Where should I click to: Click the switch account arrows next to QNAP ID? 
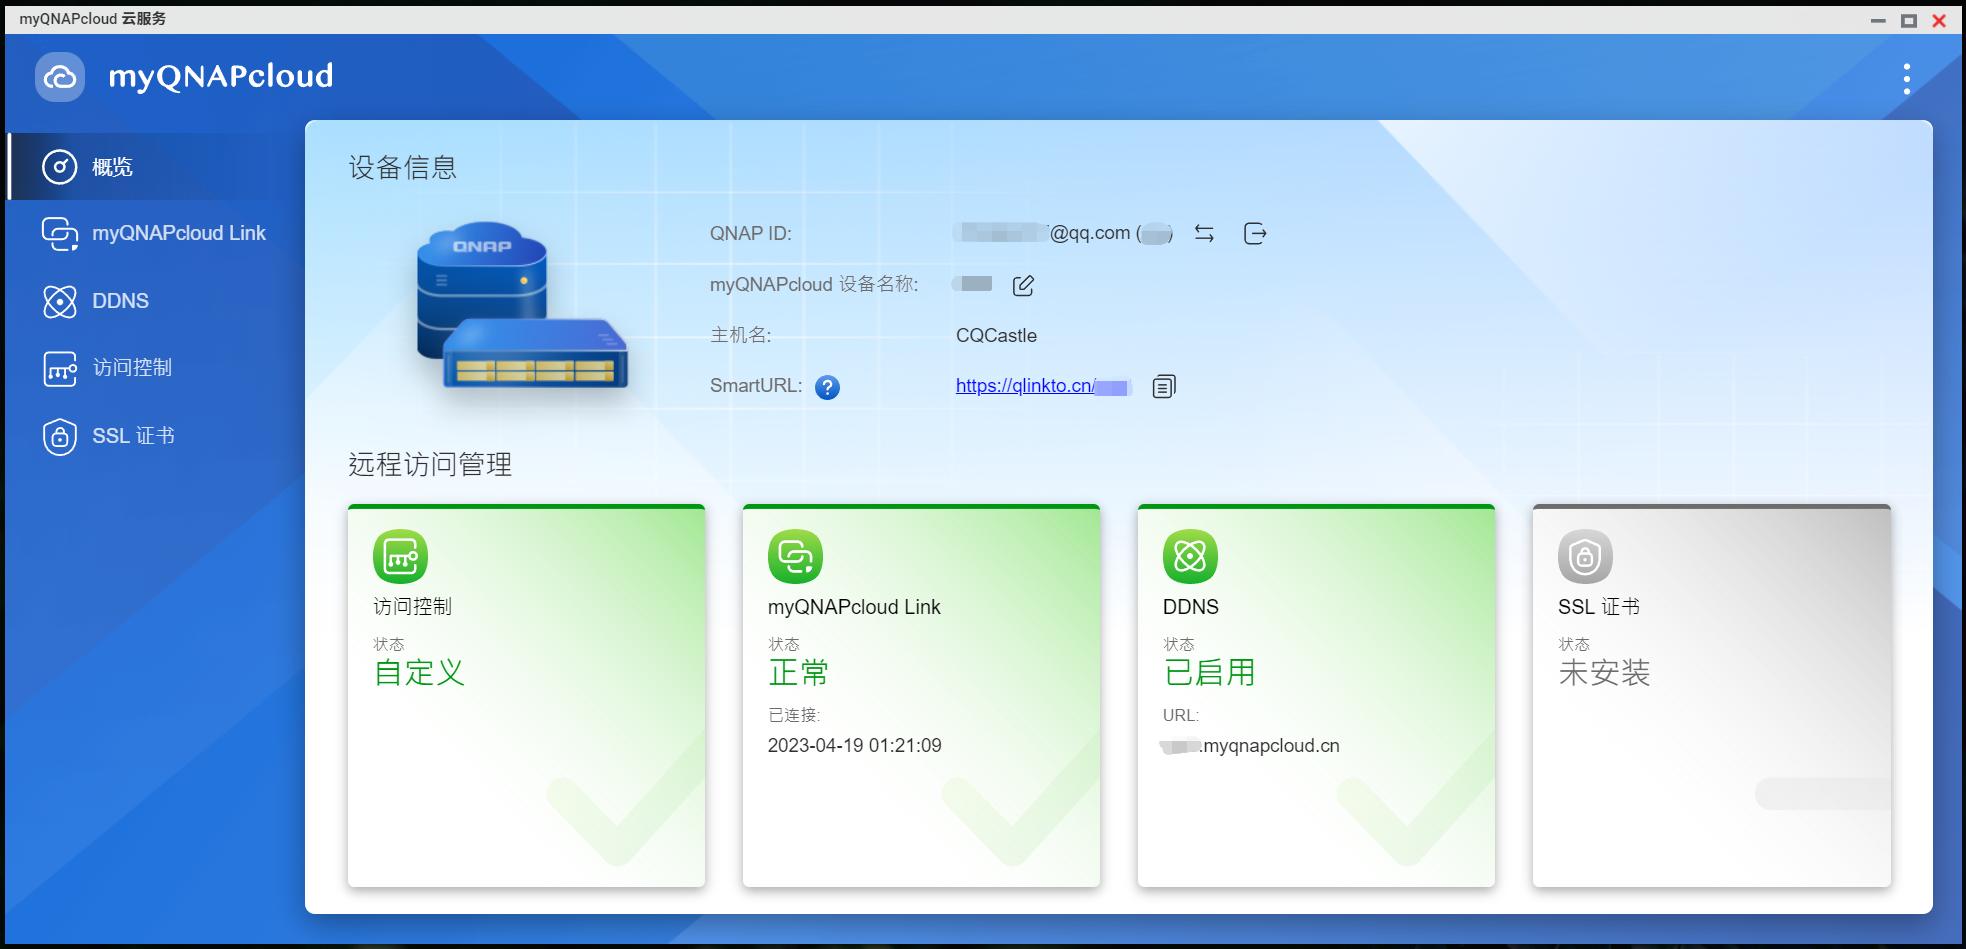1205,232
